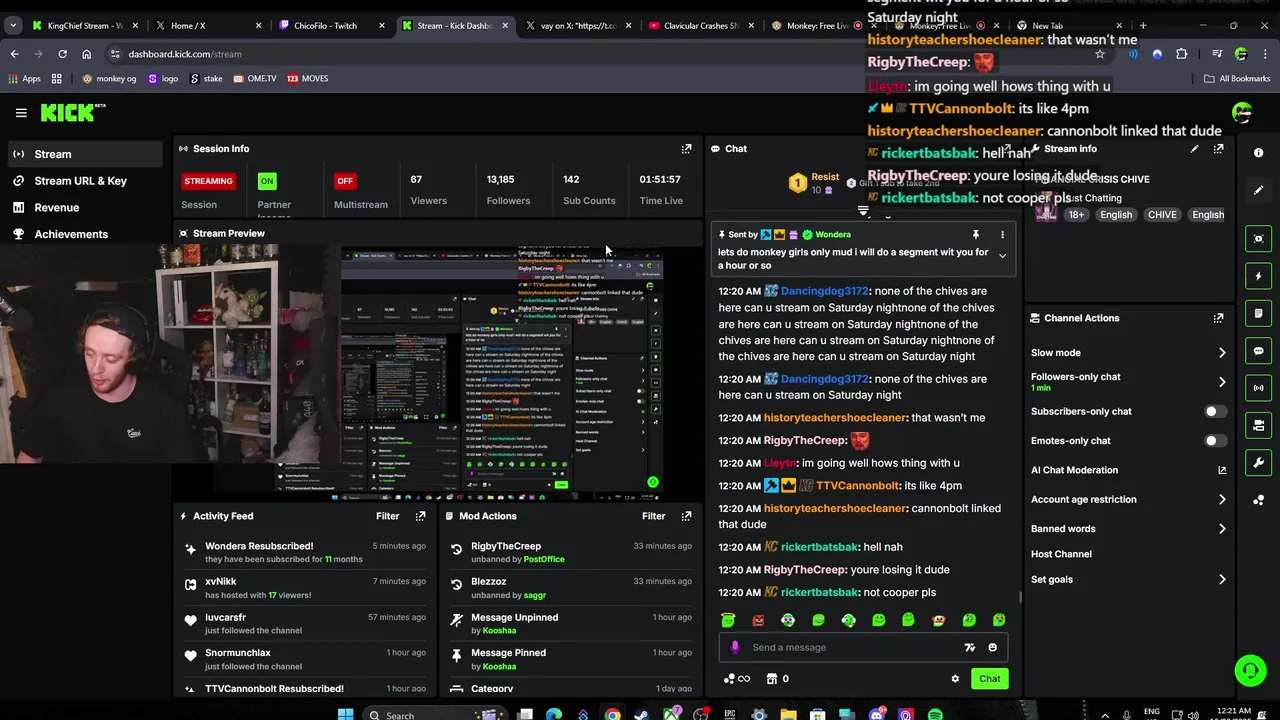1280x720 pixels.
Task: Open Activity Feed Filter dropdown
Action: [x=387, y=516]
